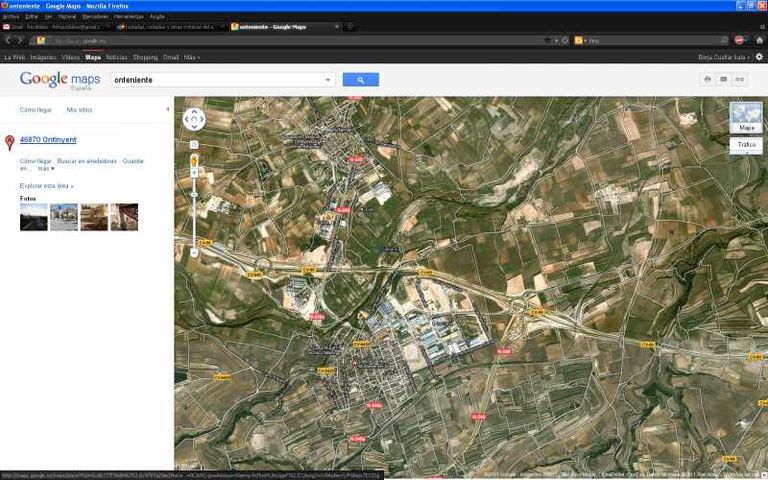This screenshot has width=768, height=480.
Task: Open the Imágenes tab in Google bar
Action: pos(43,57)
